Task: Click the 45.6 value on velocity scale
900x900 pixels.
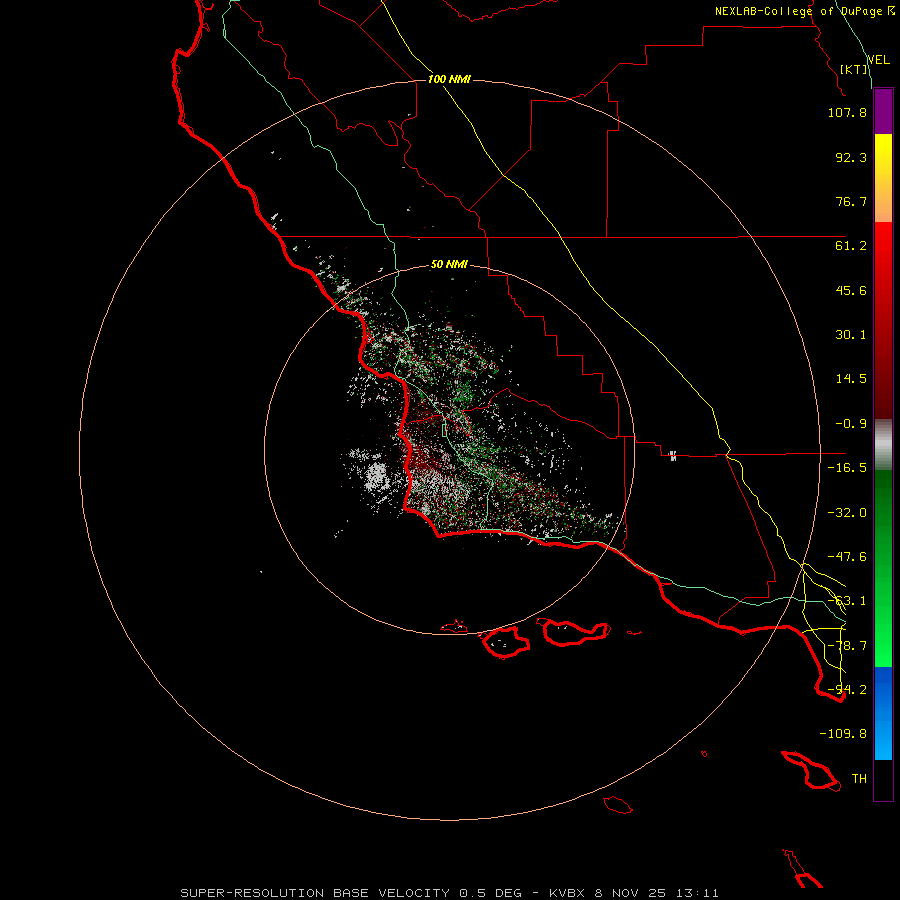Action: [851, 290]
